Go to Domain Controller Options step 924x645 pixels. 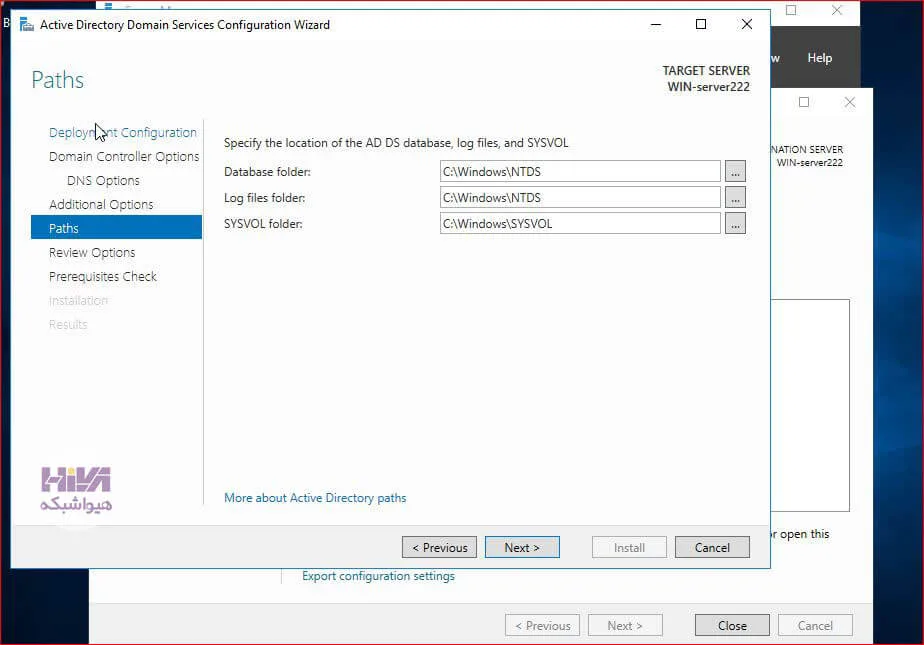(124, 157)
